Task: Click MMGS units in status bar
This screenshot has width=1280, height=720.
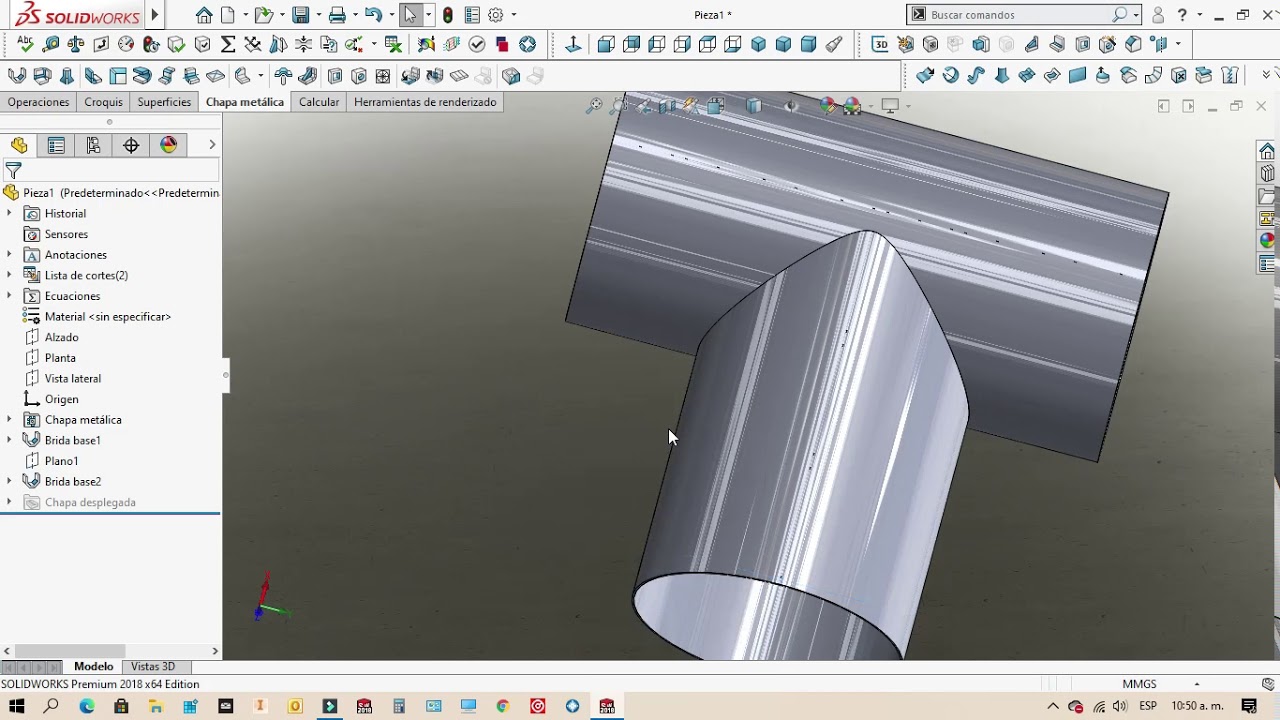Action: [1139, 685]
